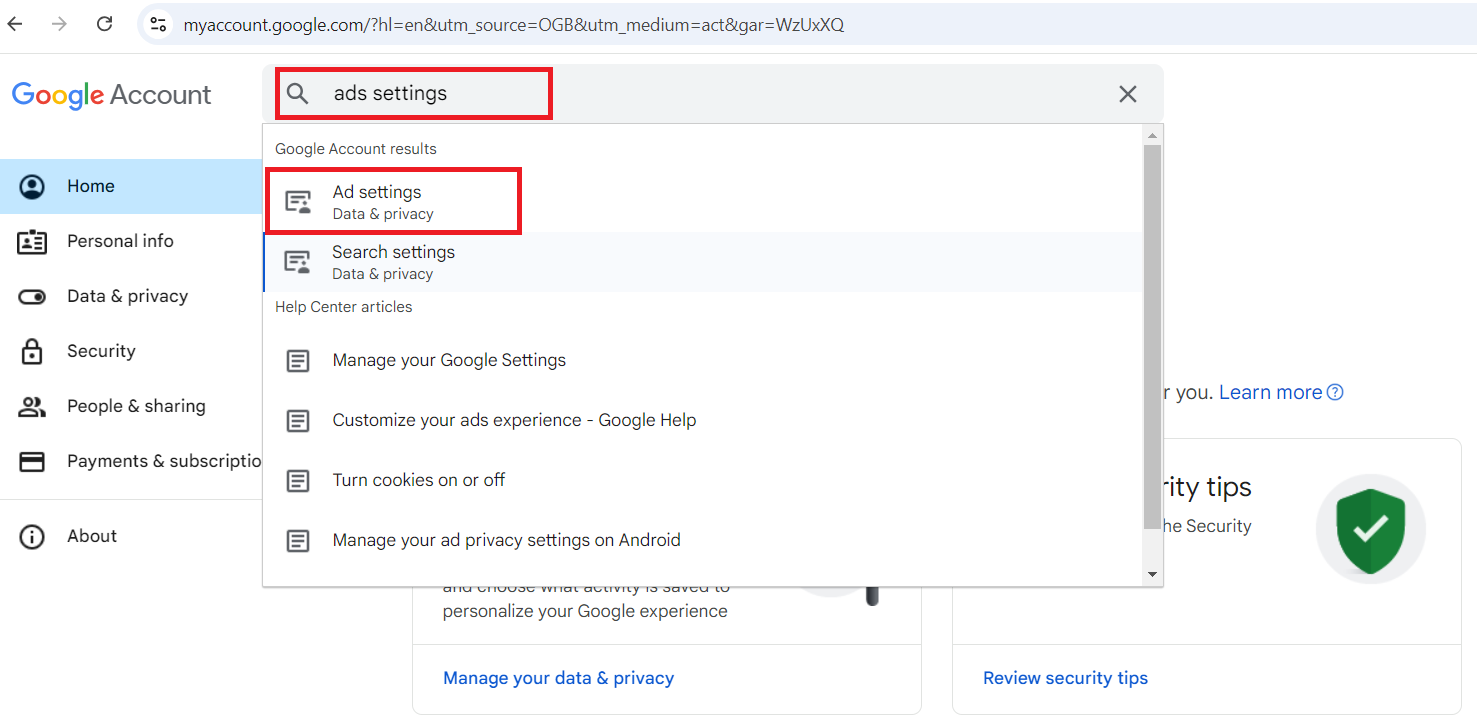Click the results scrollbar up arrow
The height and width of the screenshot is (720, 1477).
(x=1152, y=135)
